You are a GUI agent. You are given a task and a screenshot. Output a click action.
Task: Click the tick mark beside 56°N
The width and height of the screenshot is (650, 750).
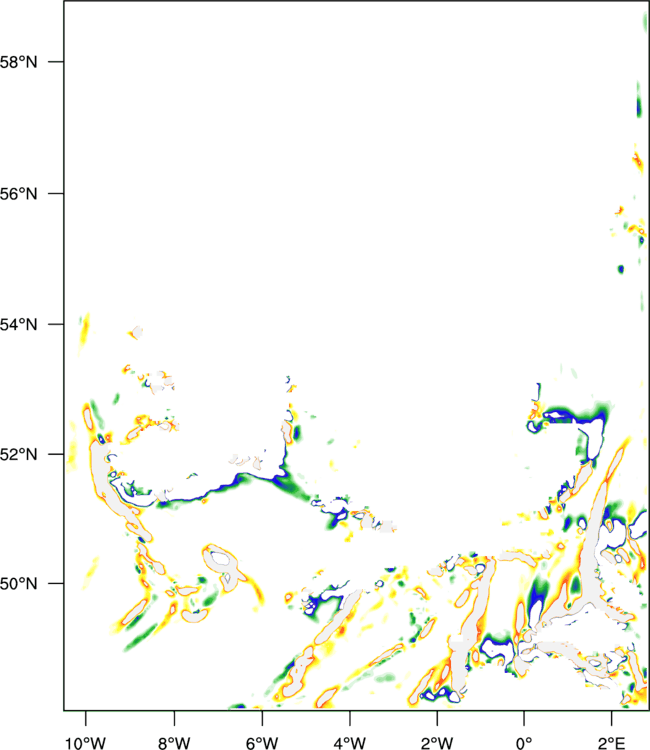tap(56, 193)
